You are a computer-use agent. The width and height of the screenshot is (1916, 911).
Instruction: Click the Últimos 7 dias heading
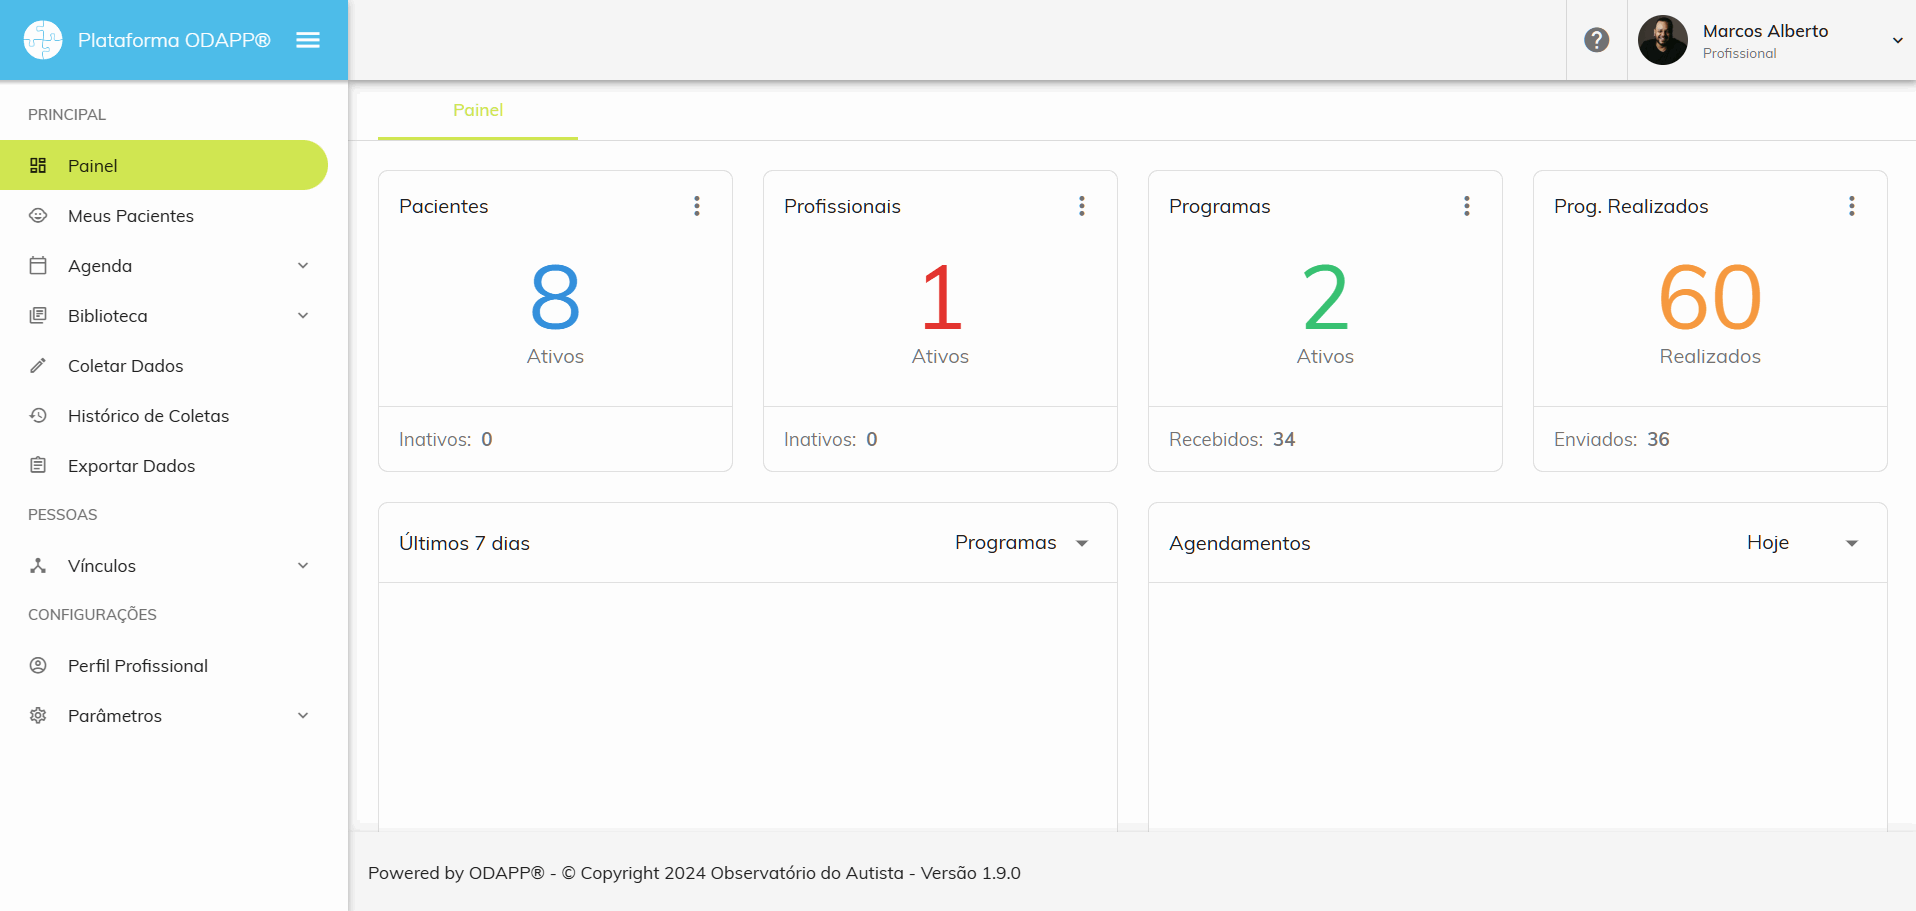465,543
